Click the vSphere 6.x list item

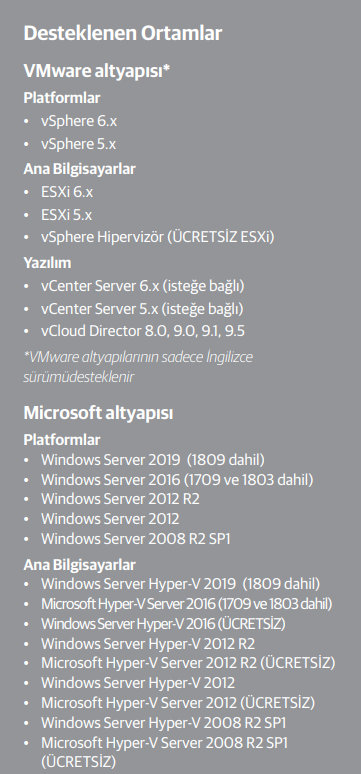pyautogui.click(x=79, y=121)
